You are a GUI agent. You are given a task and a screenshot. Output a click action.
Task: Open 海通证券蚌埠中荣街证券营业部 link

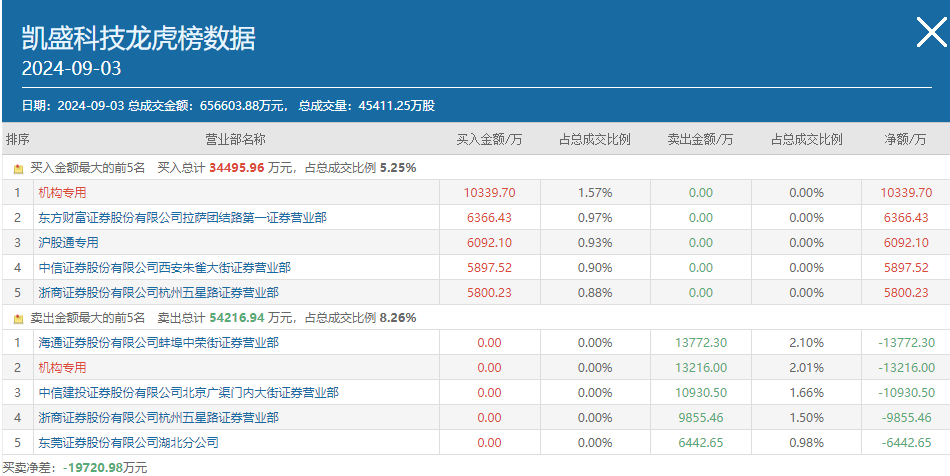click(x=159, y=342)
